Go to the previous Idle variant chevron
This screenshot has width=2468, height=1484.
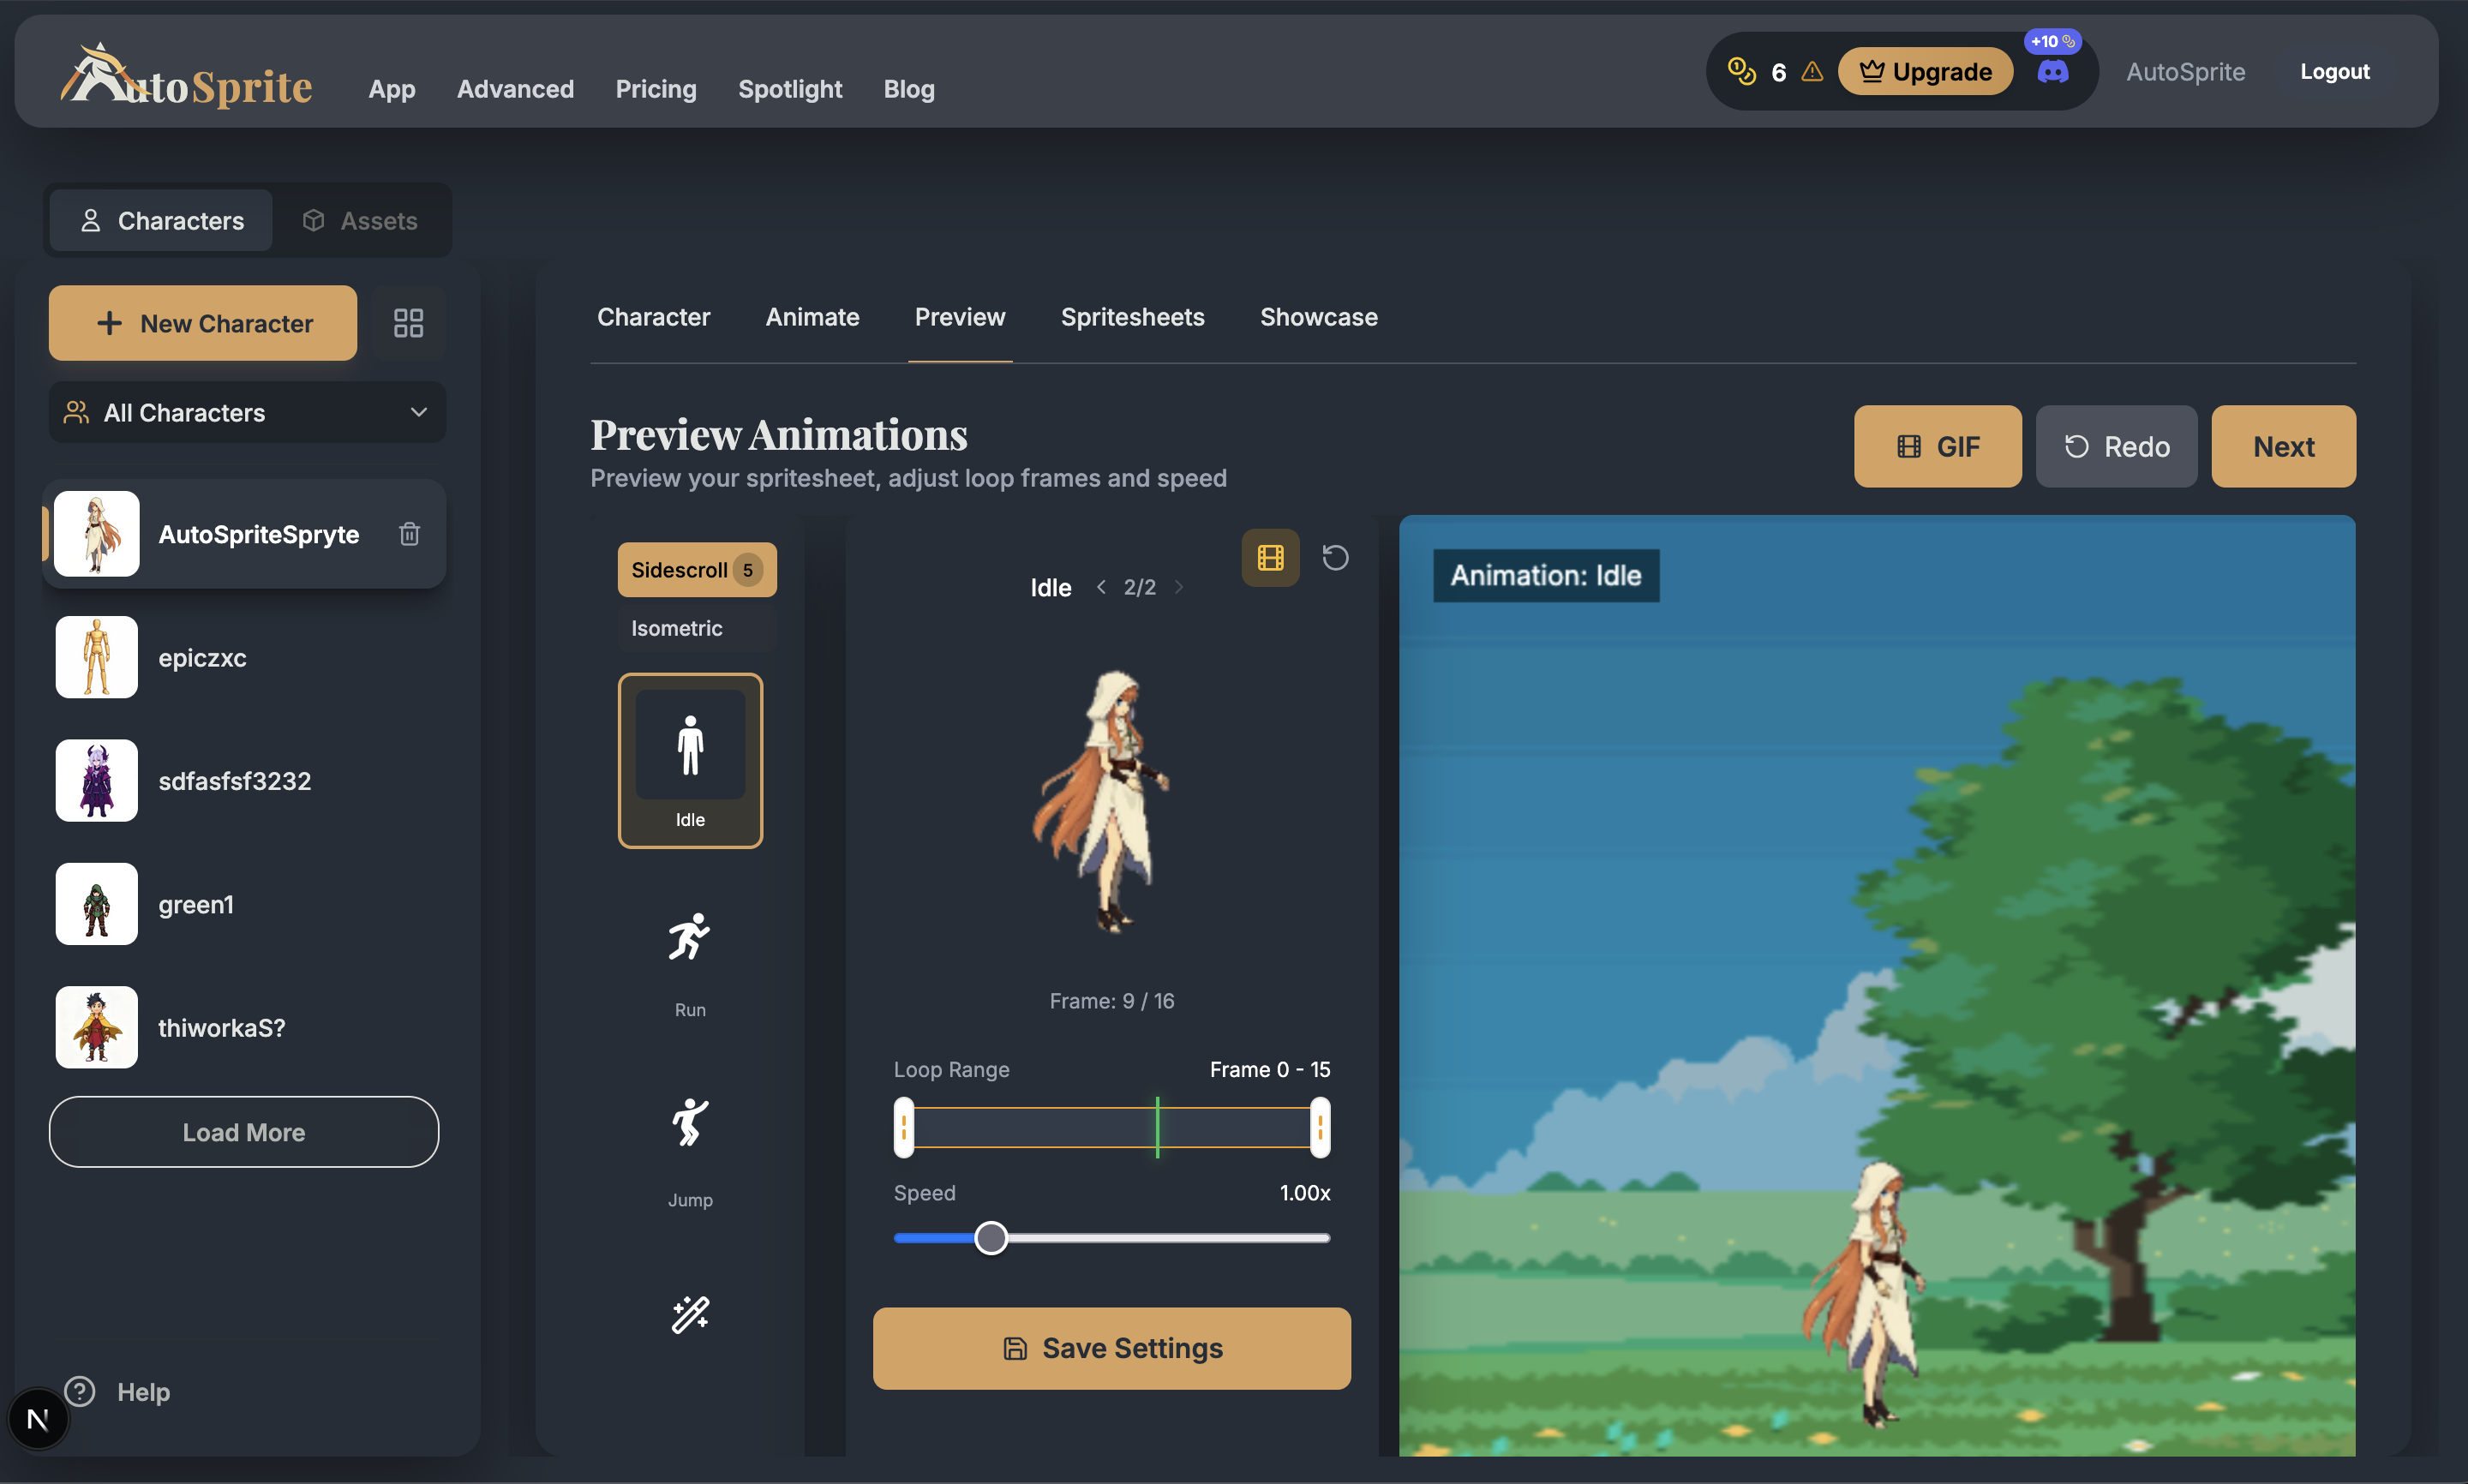point(1101,587)
